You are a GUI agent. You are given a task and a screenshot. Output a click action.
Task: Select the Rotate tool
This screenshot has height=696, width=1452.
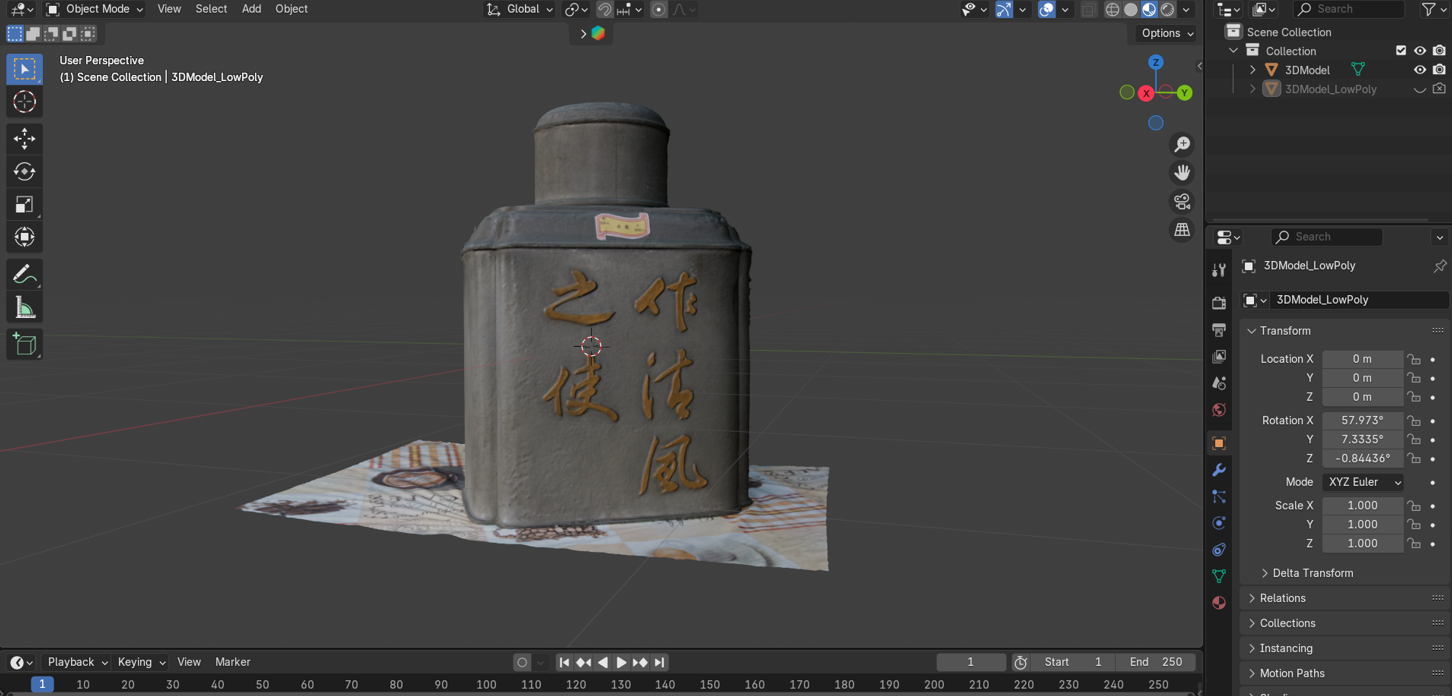tap(24, 171)
